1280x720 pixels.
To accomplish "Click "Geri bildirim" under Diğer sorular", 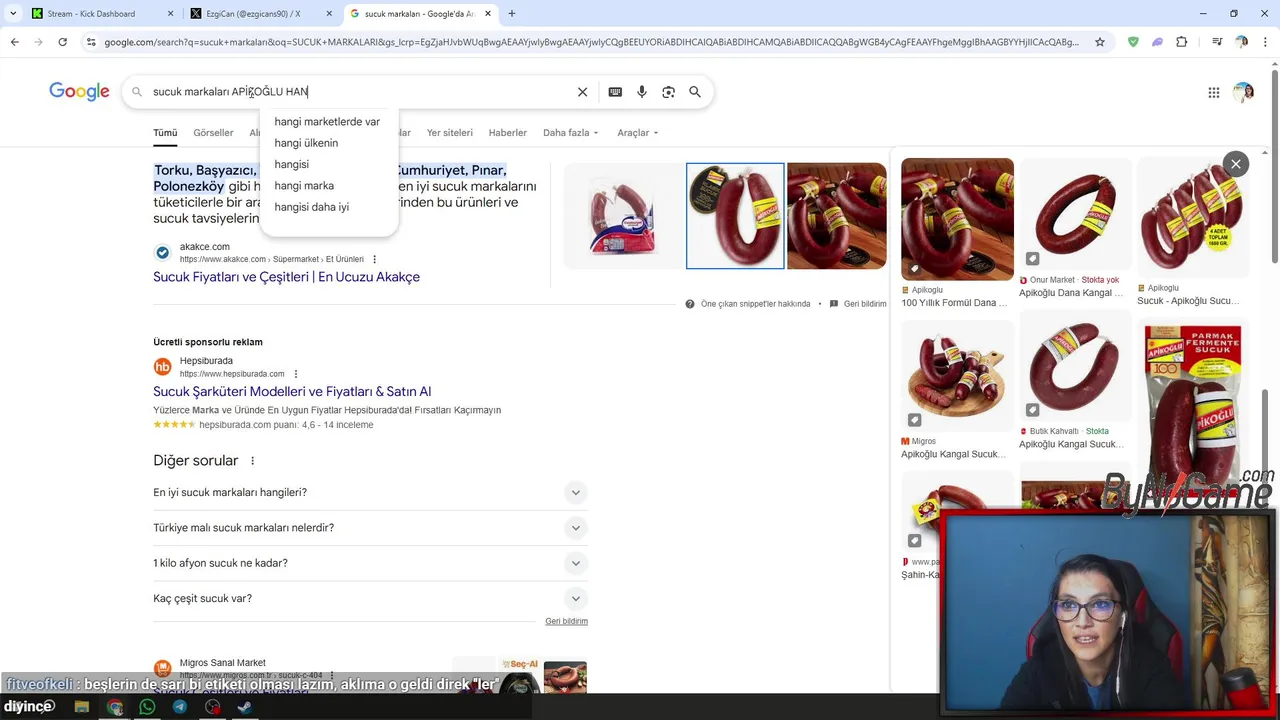I will coord(566,621).
